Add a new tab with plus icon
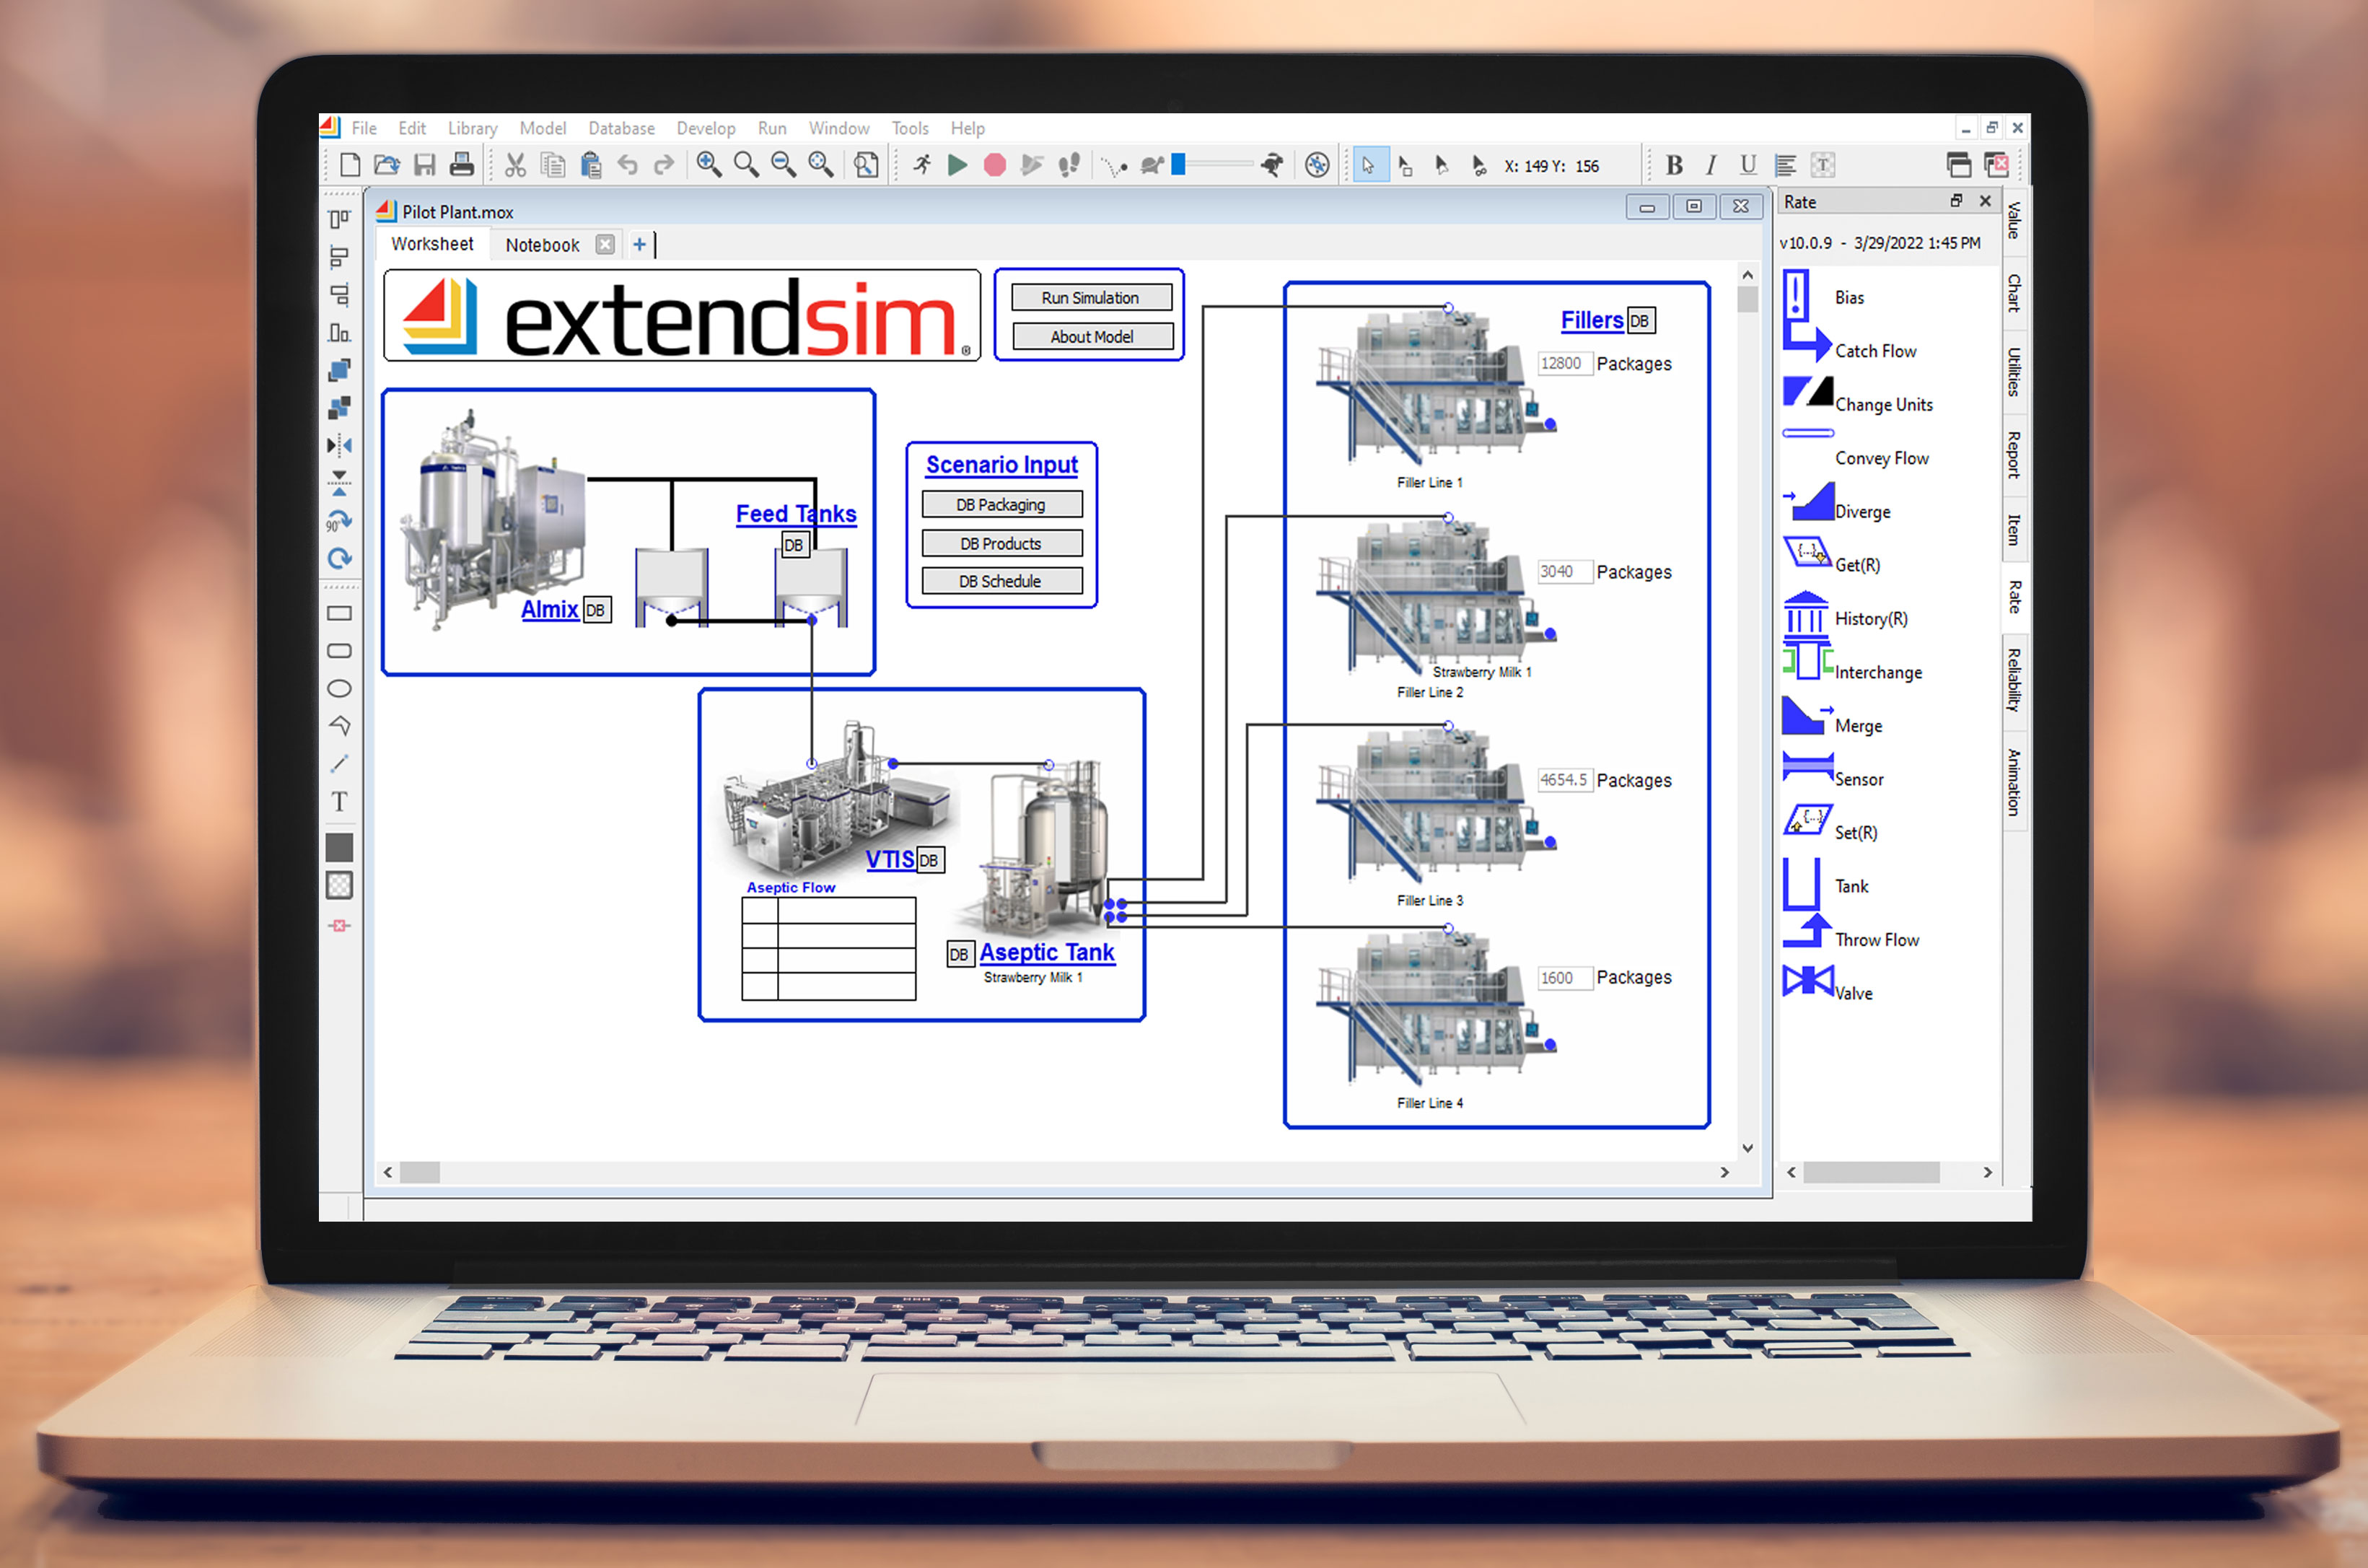2368x1568 pixels. pyautogui.click(x=639, y=244)
